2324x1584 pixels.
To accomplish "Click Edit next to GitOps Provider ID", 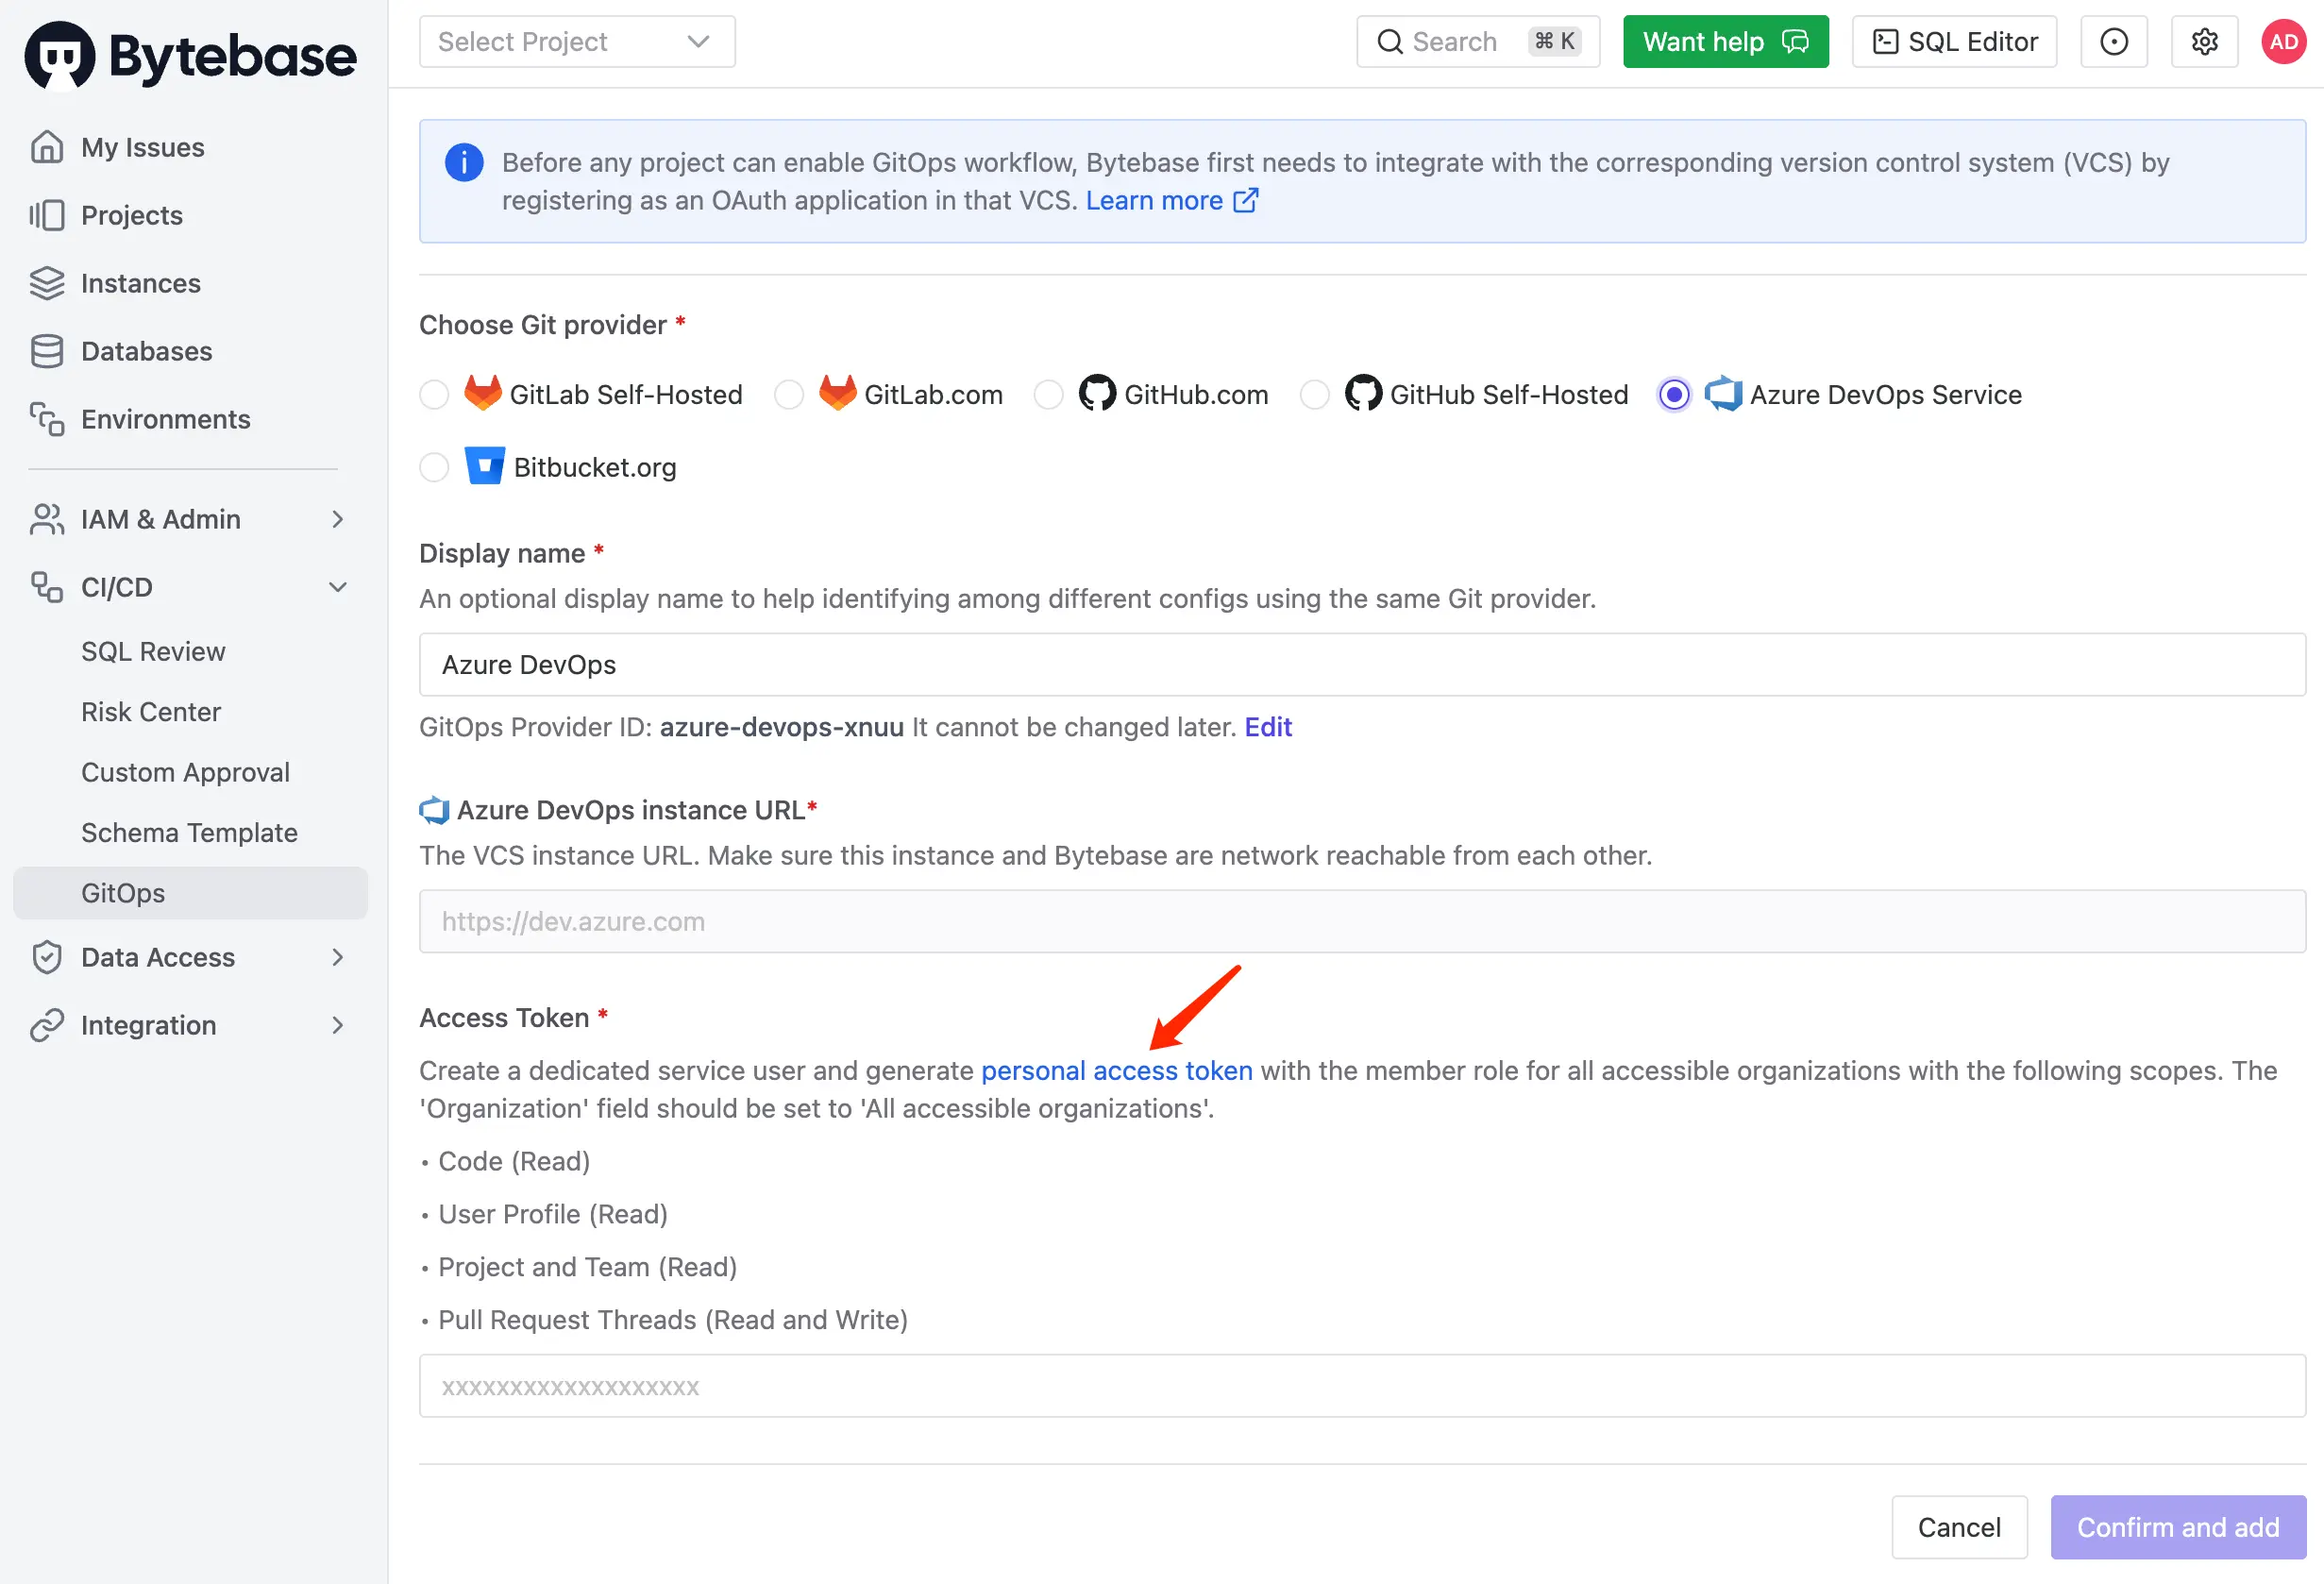I will click(1268, 726).
